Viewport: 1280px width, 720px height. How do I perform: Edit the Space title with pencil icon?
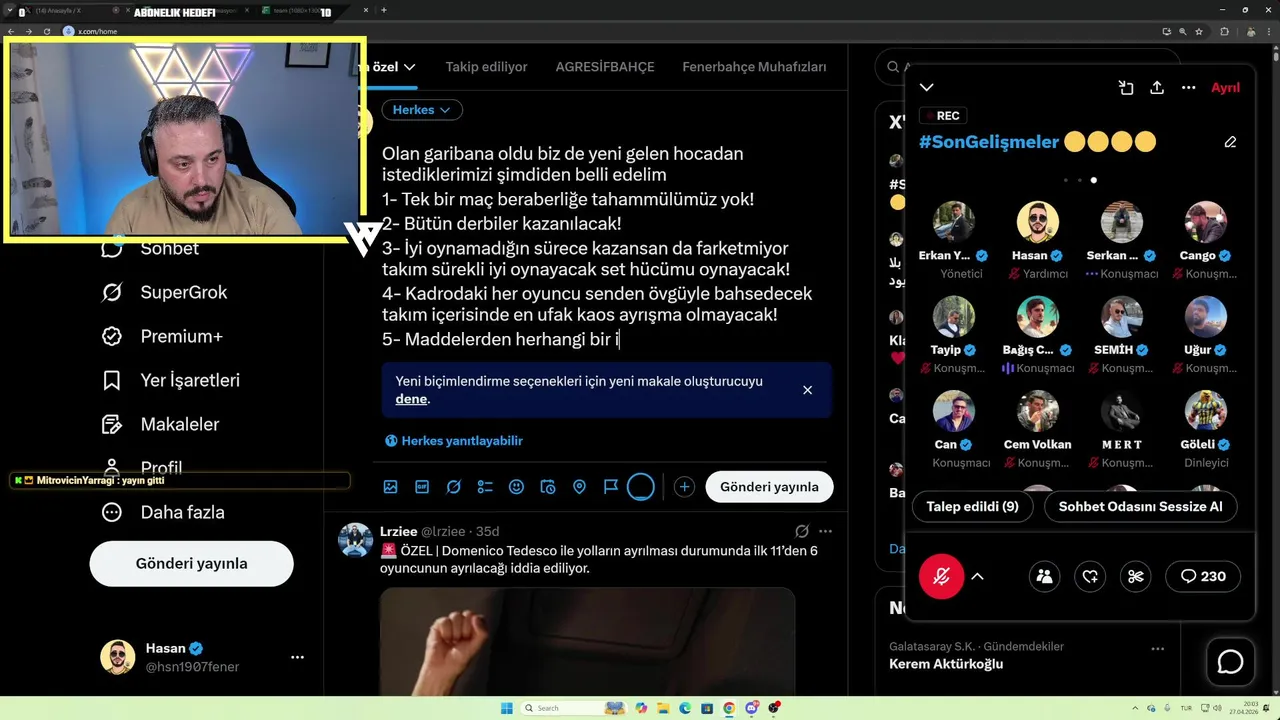(1230, 142)
